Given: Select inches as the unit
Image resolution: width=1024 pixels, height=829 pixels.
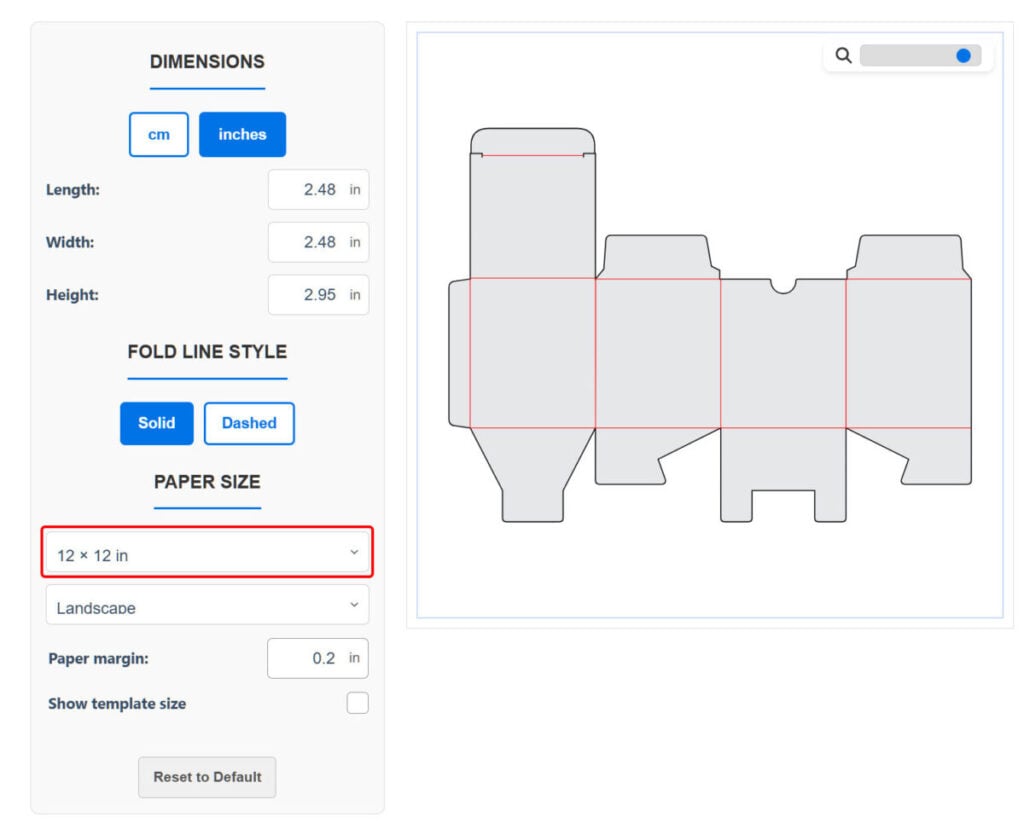Looking at the screenshot, I should pos(242,135).
